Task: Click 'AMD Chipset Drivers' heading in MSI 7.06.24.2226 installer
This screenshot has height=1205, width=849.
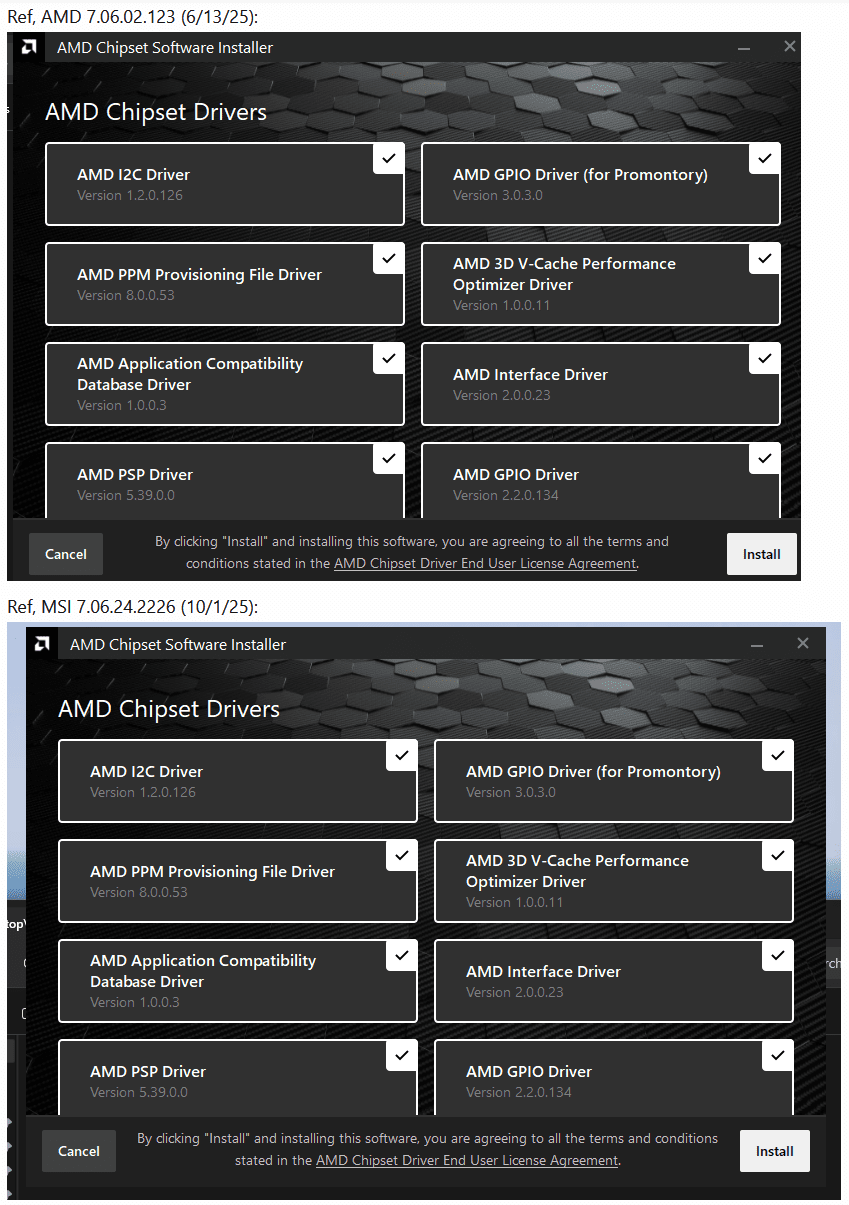Action: (x=169, y=709)
